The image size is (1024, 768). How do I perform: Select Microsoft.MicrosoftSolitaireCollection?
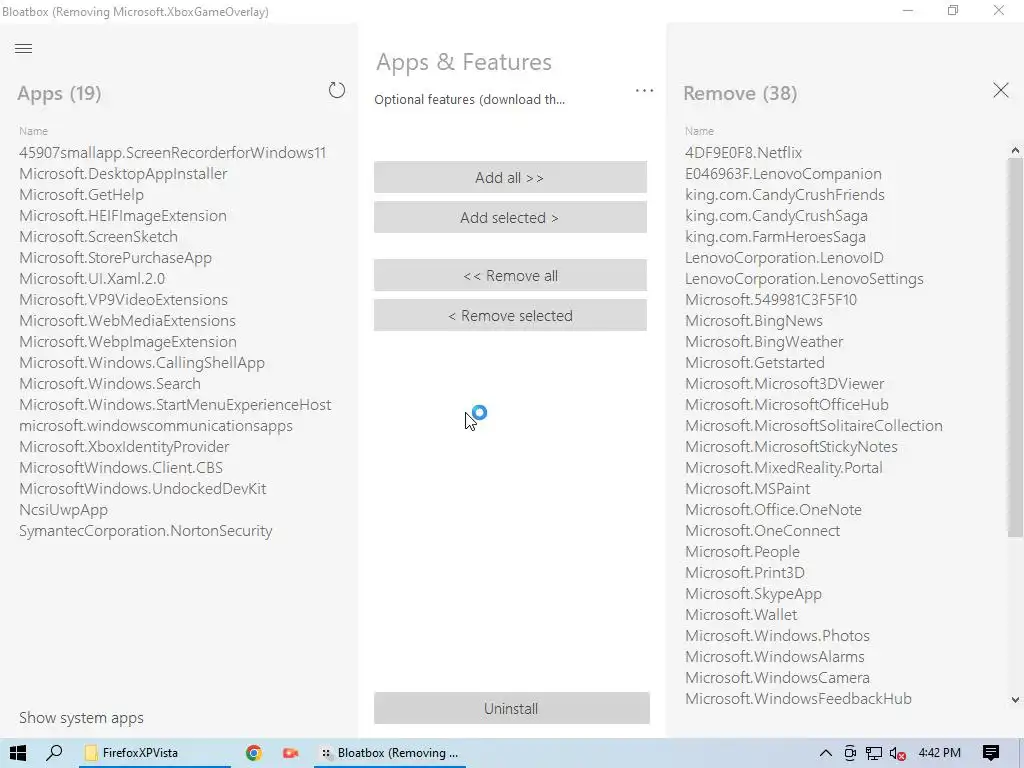pyautogui.click(x=814, y=426)
